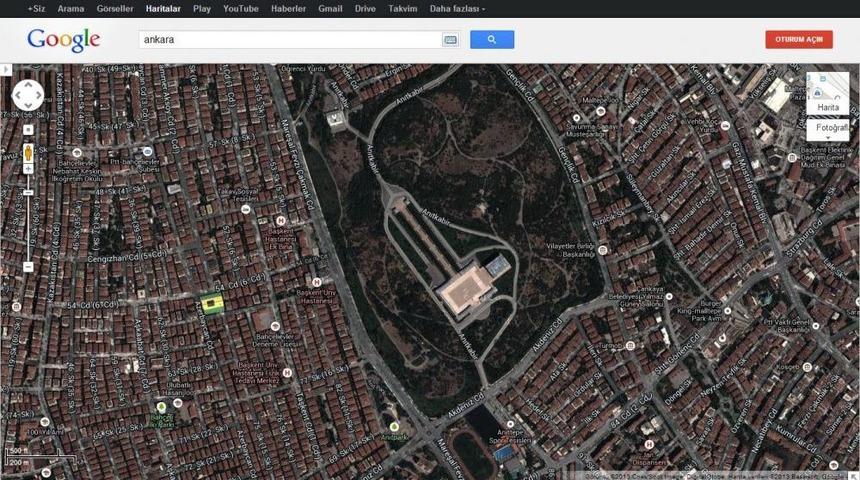This screenshot has height=480, width=860.
Task: Click the Vilayetler Birliği Başkanlığı marker
Action: point(602,250)
